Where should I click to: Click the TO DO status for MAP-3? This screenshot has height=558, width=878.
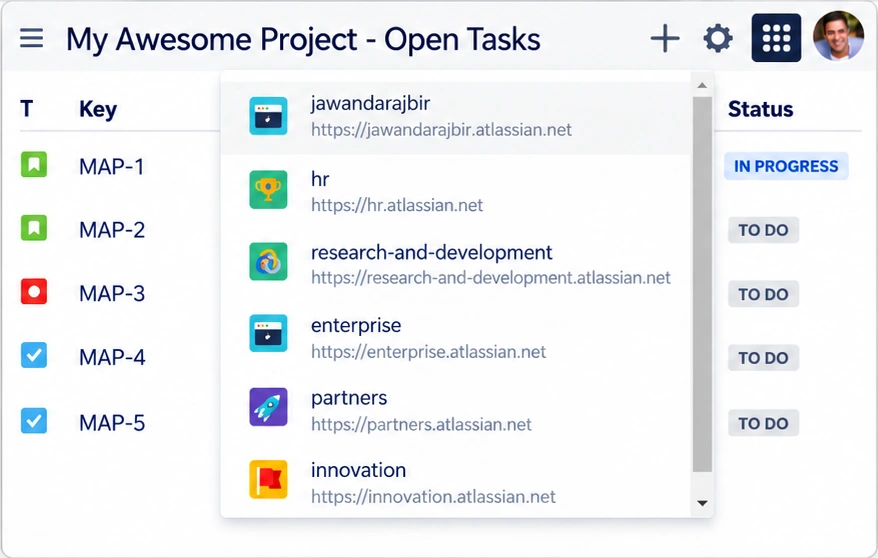(x=763, y=294)
